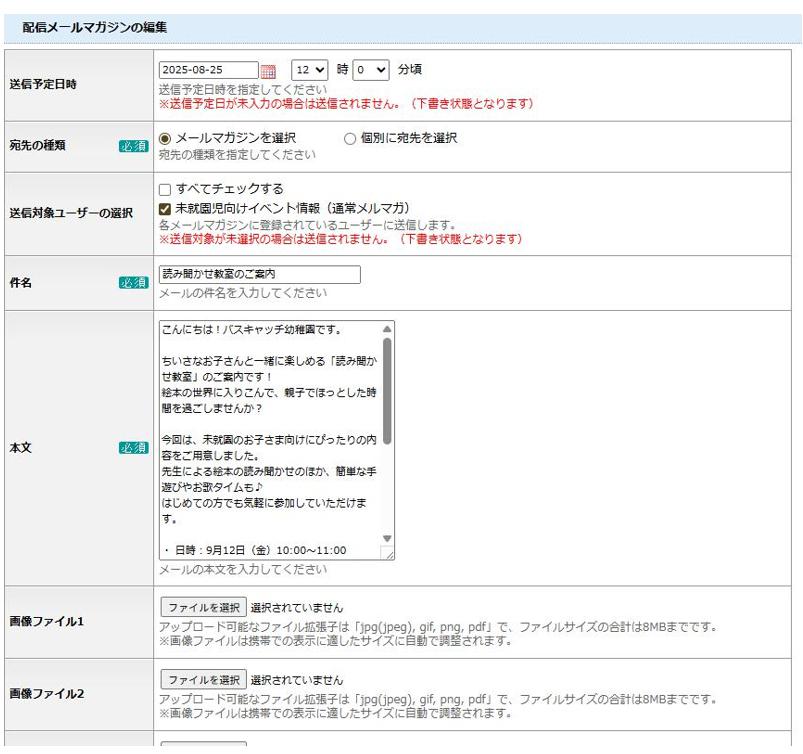Screen dimensions: 803x754
Task: Open the hour dropdown showing 12
Action: [x=310, y=70]
